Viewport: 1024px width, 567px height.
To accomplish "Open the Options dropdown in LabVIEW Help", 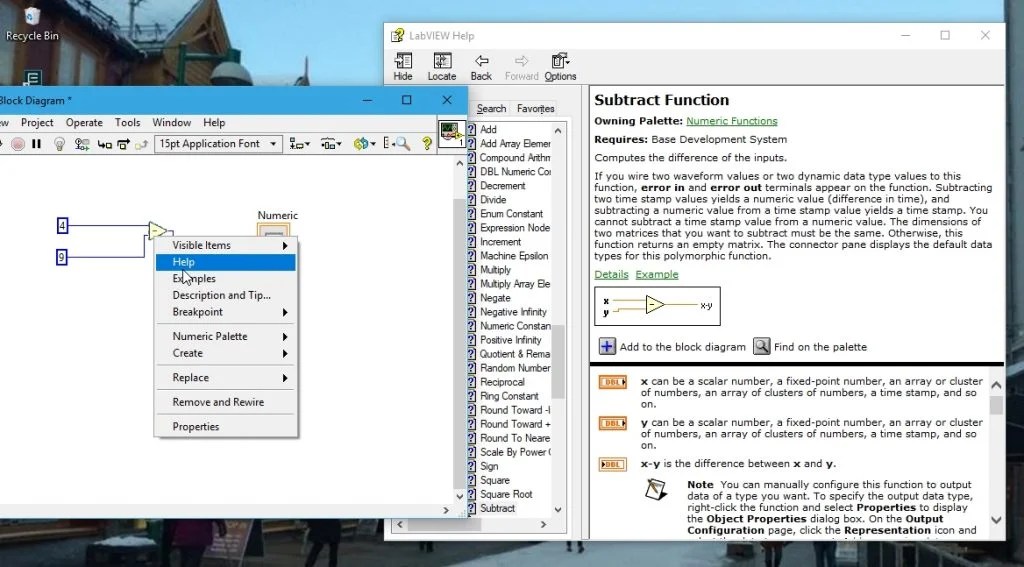I will click(x=560, y=67).
